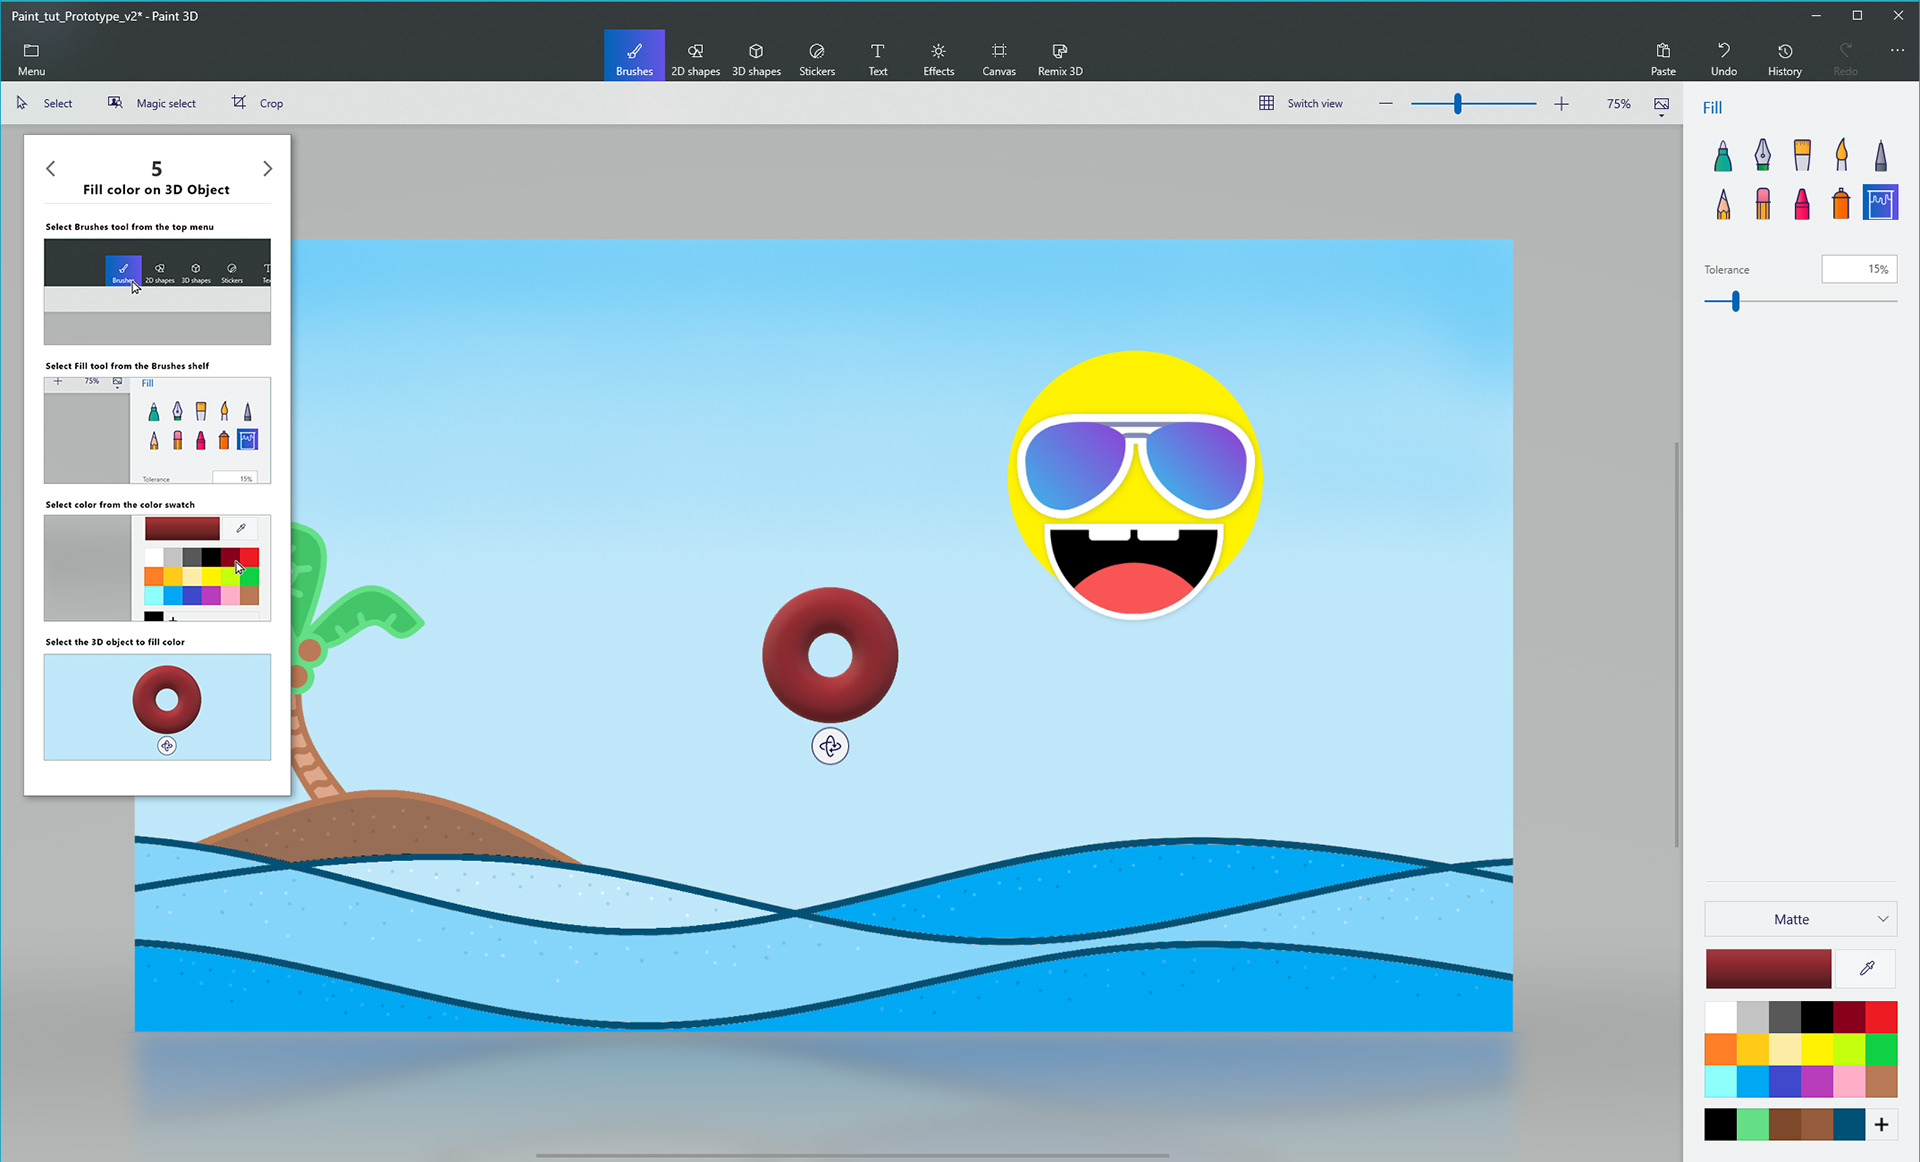Image resolution: width=1920 pixels, height=1162 pixels.
Task: Expand the Matte material dropdown
Action: point(1800,919)
